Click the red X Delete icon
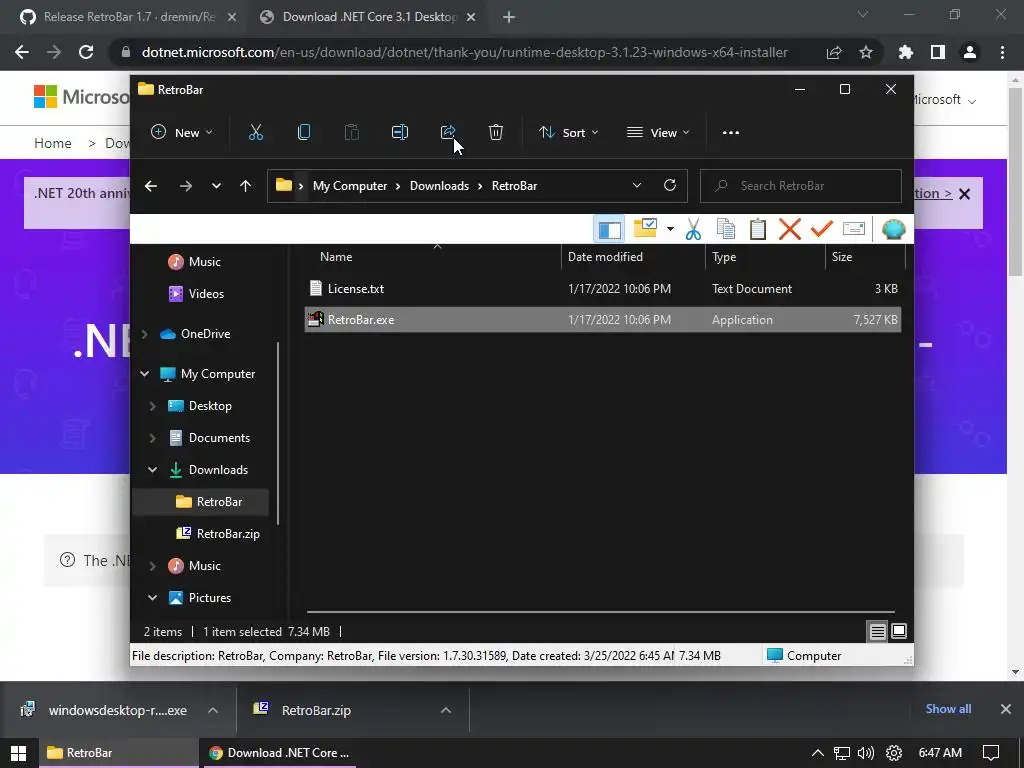Image resolution: width=1024 pixels, height=768 pixels. point(790,229)
